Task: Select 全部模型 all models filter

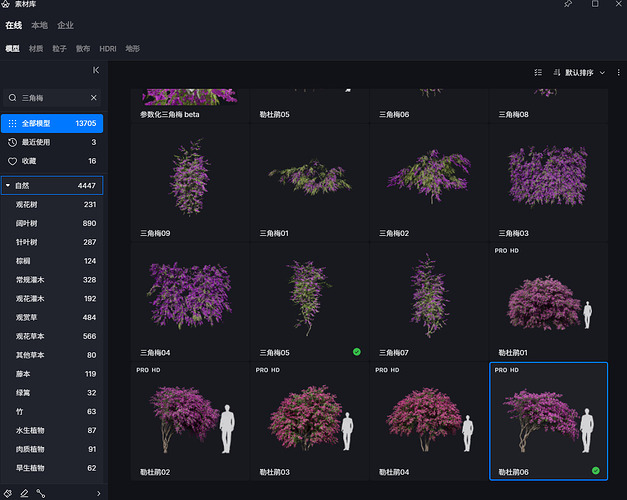Action: pos(51,123)
